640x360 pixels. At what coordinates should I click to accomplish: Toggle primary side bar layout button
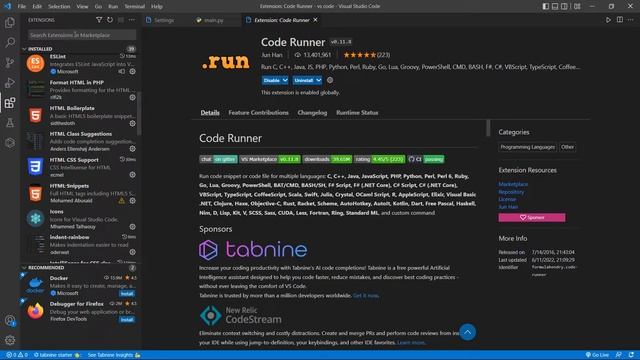point(546,6)
